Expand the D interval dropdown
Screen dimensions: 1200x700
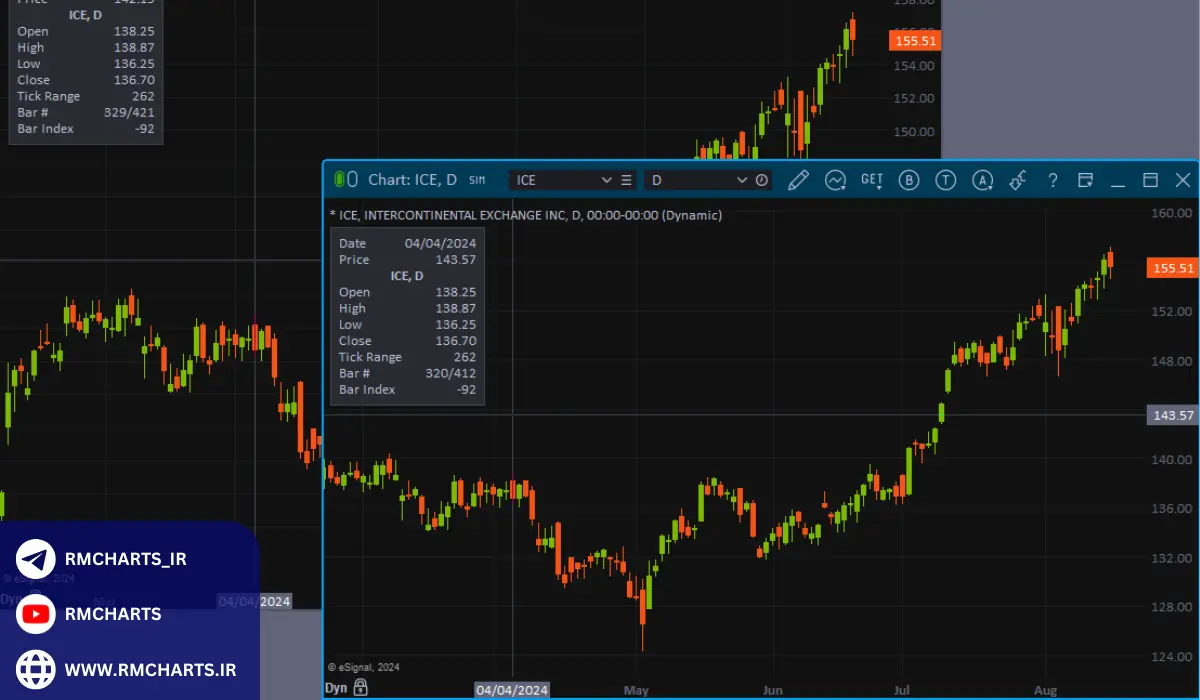[x=741, y=180]
